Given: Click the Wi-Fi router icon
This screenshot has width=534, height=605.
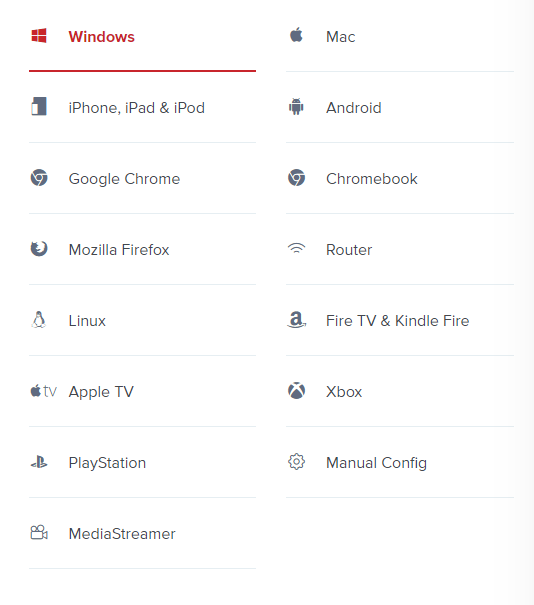Looking at the screenshot, I should click(x=296, y=248).
